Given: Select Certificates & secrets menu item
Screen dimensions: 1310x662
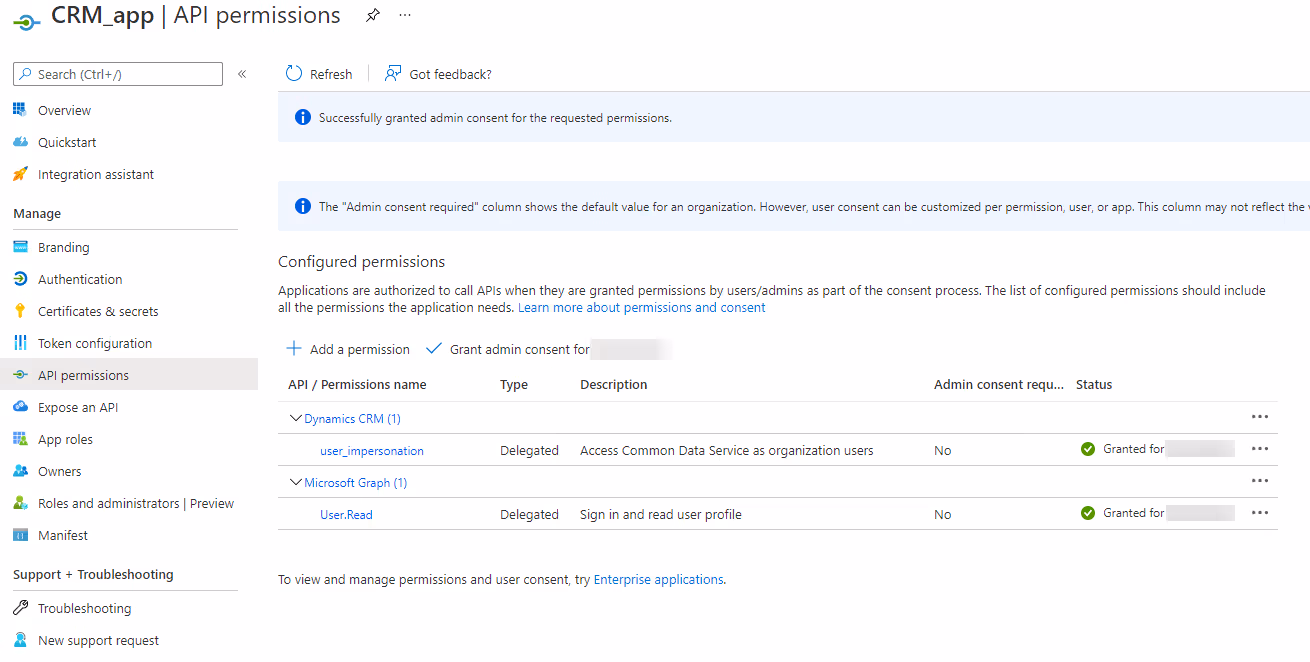Looking at the screenshot, I should (98, 311).
